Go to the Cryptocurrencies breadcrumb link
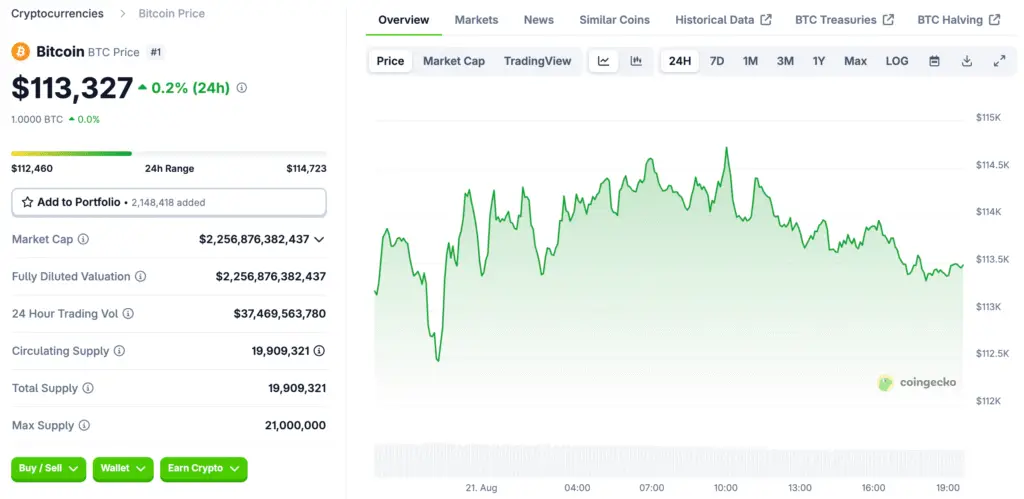The height and width of the screenshot is (499, 1024). pyautogui.click(x=57, y=14)
